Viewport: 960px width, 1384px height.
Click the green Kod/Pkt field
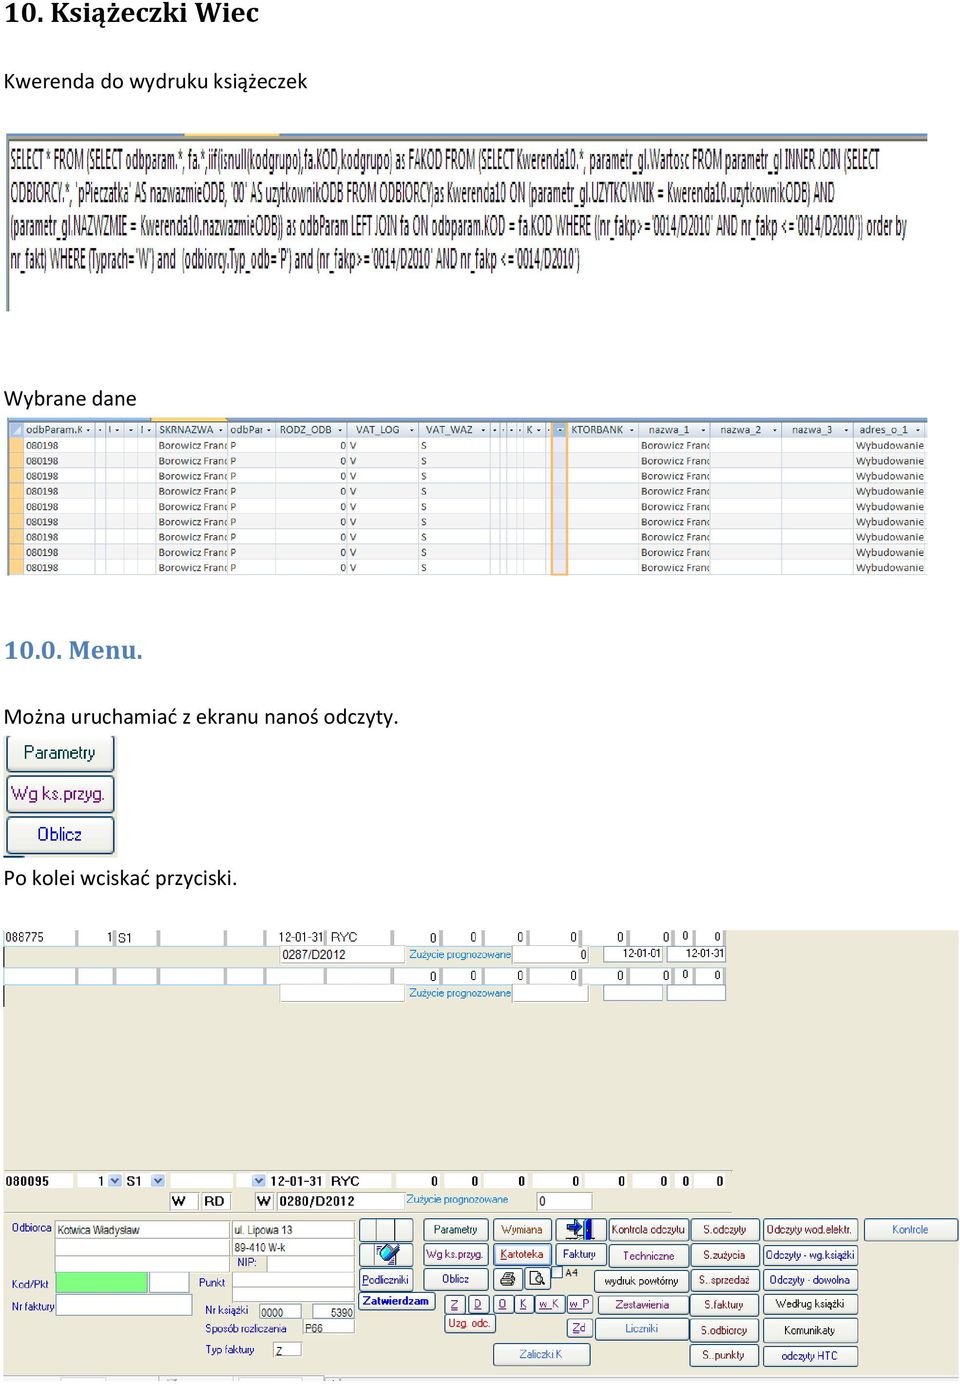[x=102, y=1282]
